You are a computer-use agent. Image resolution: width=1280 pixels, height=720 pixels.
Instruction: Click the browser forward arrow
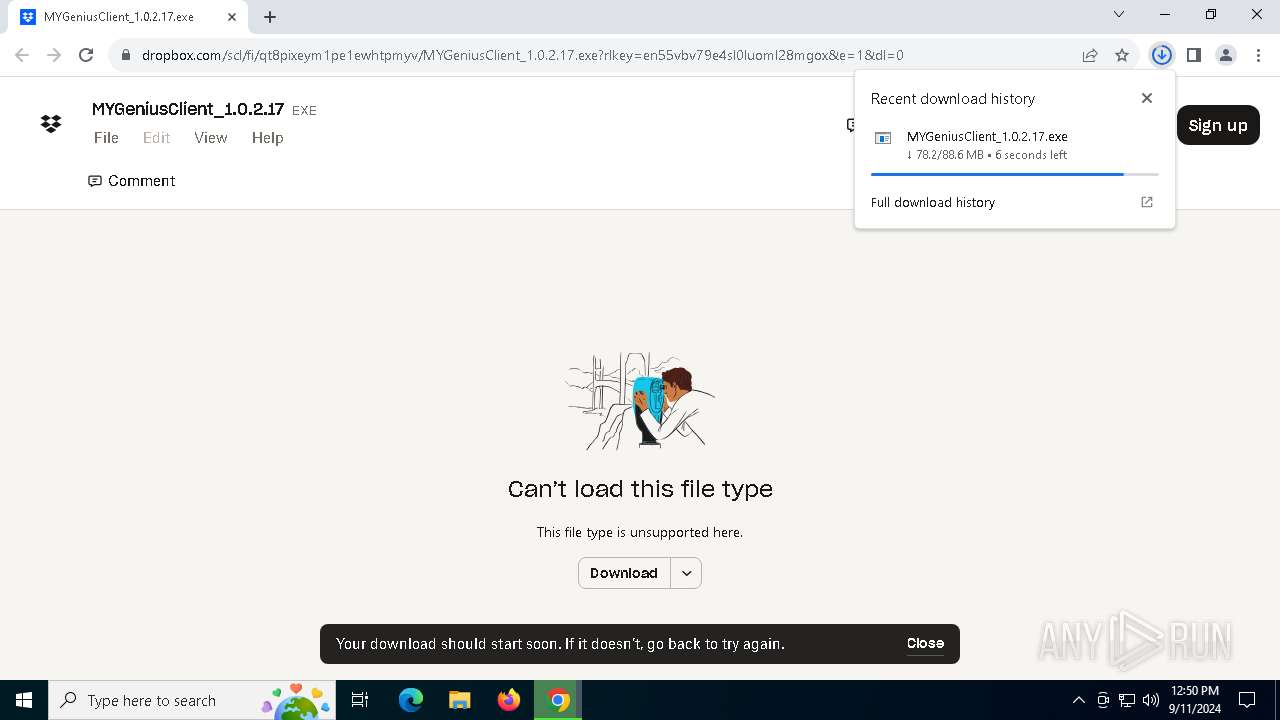54,55
